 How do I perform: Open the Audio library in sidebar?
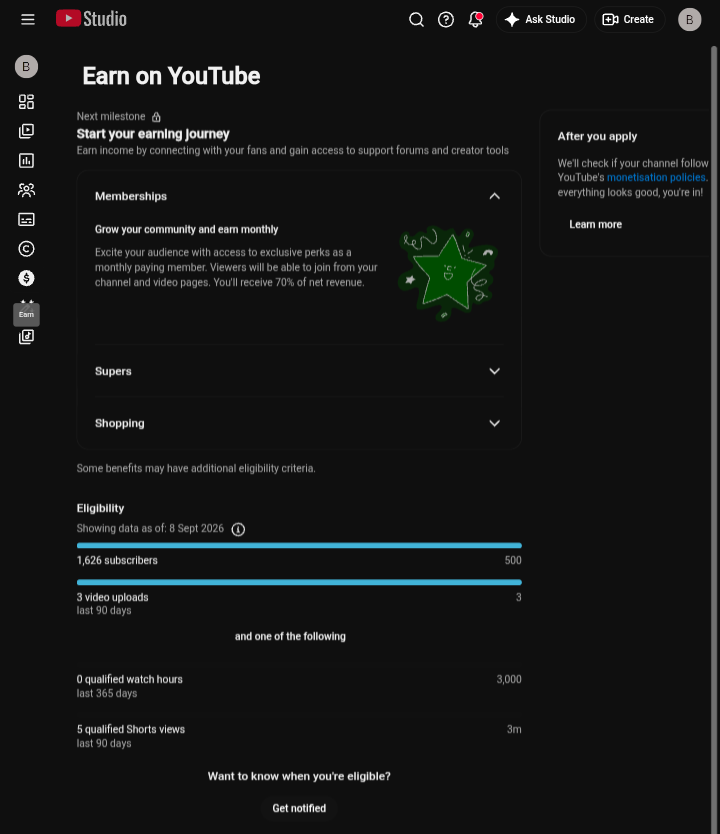click(x=26, y=337)
